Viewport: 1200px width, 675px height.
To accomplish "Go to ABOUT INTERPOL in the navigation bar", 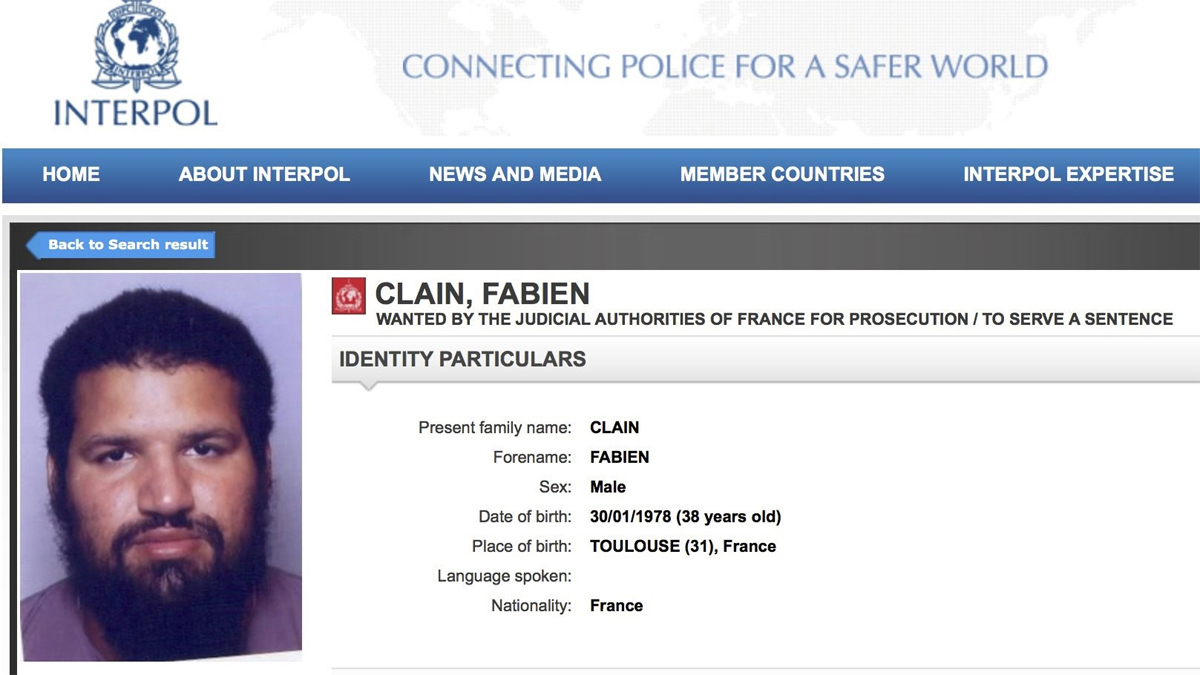I will click(x=264, y=175).
